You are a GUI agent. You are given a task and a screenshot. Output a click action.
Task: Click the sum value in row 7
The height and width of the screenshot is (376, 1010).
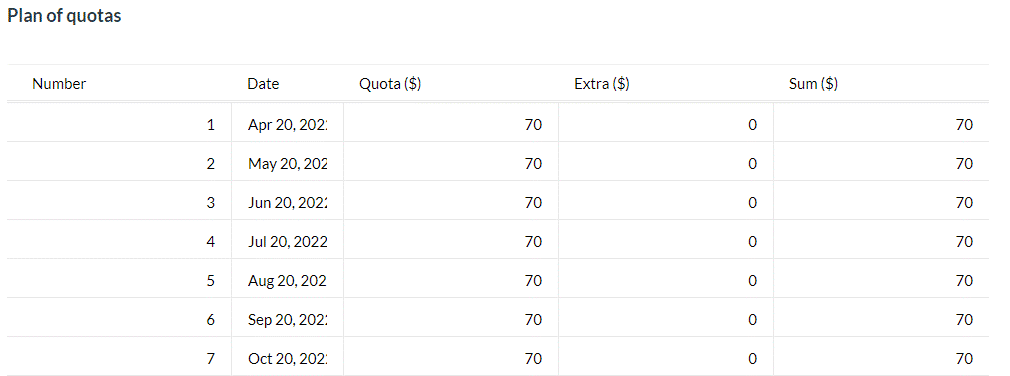click(x=964, y=359)
